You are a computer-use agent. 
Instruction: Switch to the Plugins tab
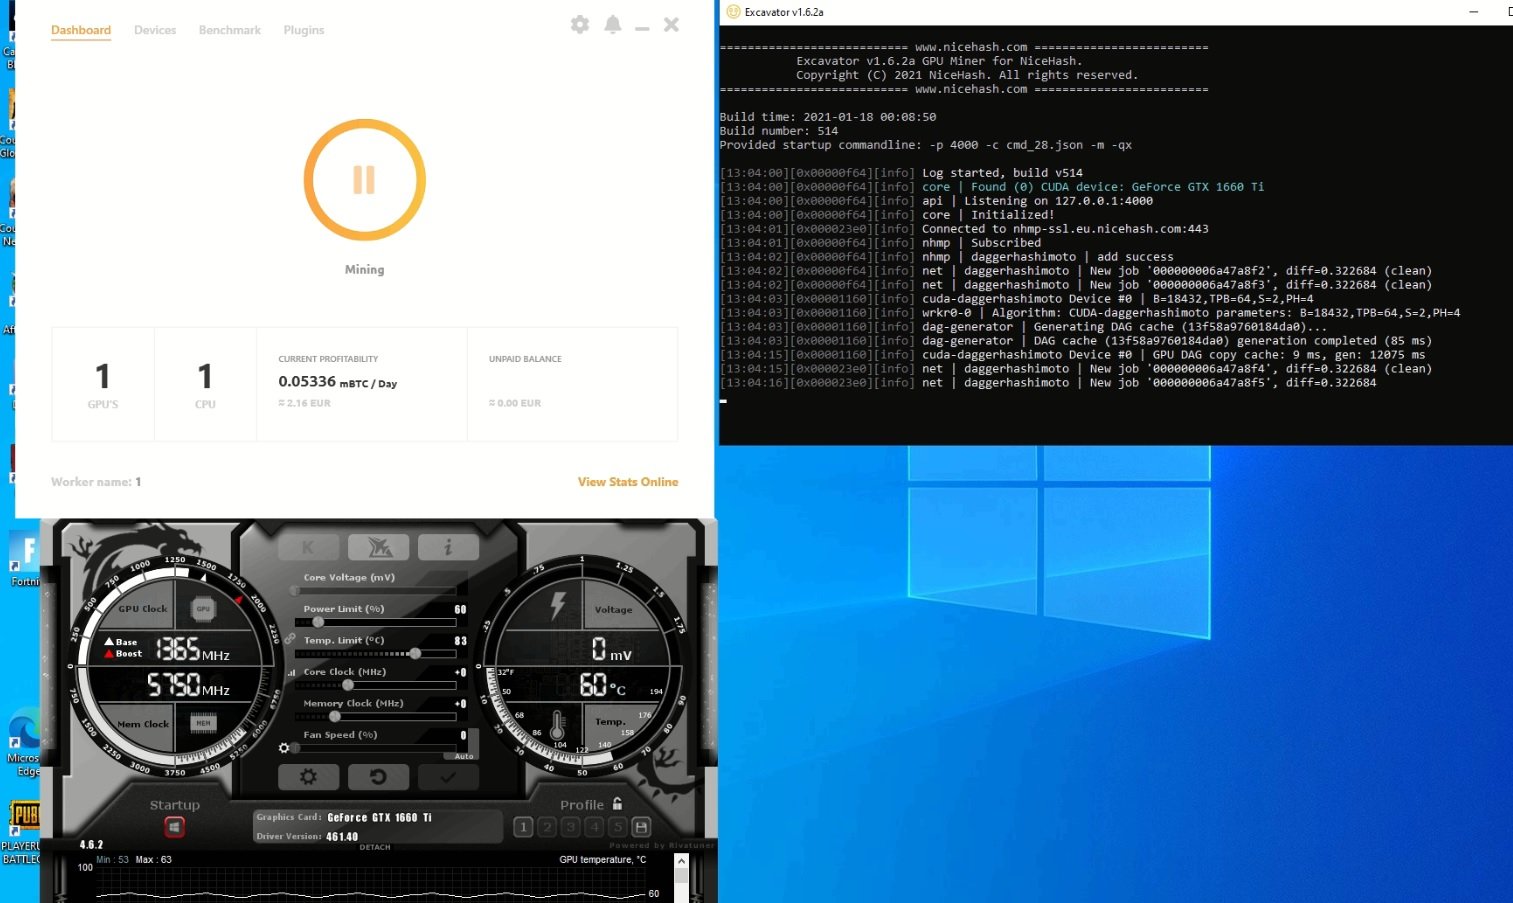[x=304, y=30]
